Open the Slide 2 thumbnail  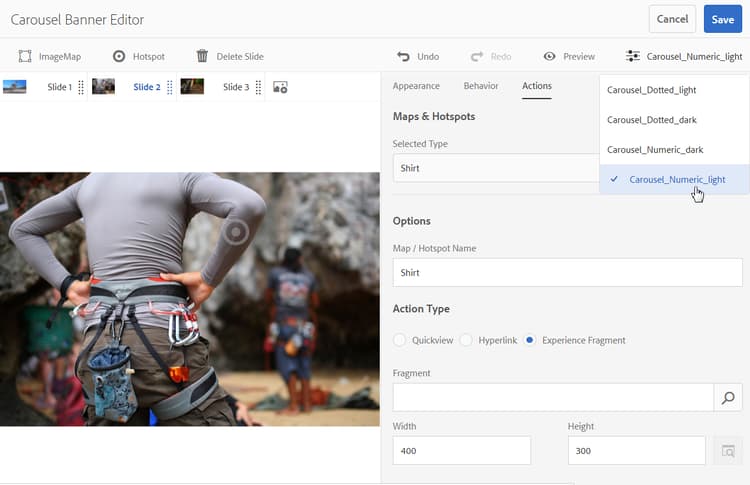(103, 87)
